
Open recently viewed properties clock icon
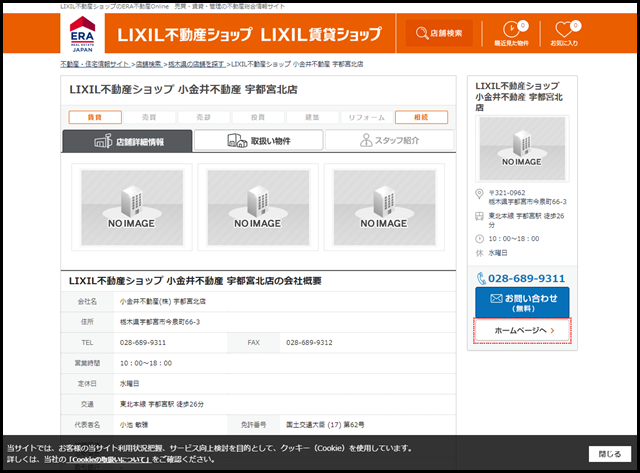[511, 33]
